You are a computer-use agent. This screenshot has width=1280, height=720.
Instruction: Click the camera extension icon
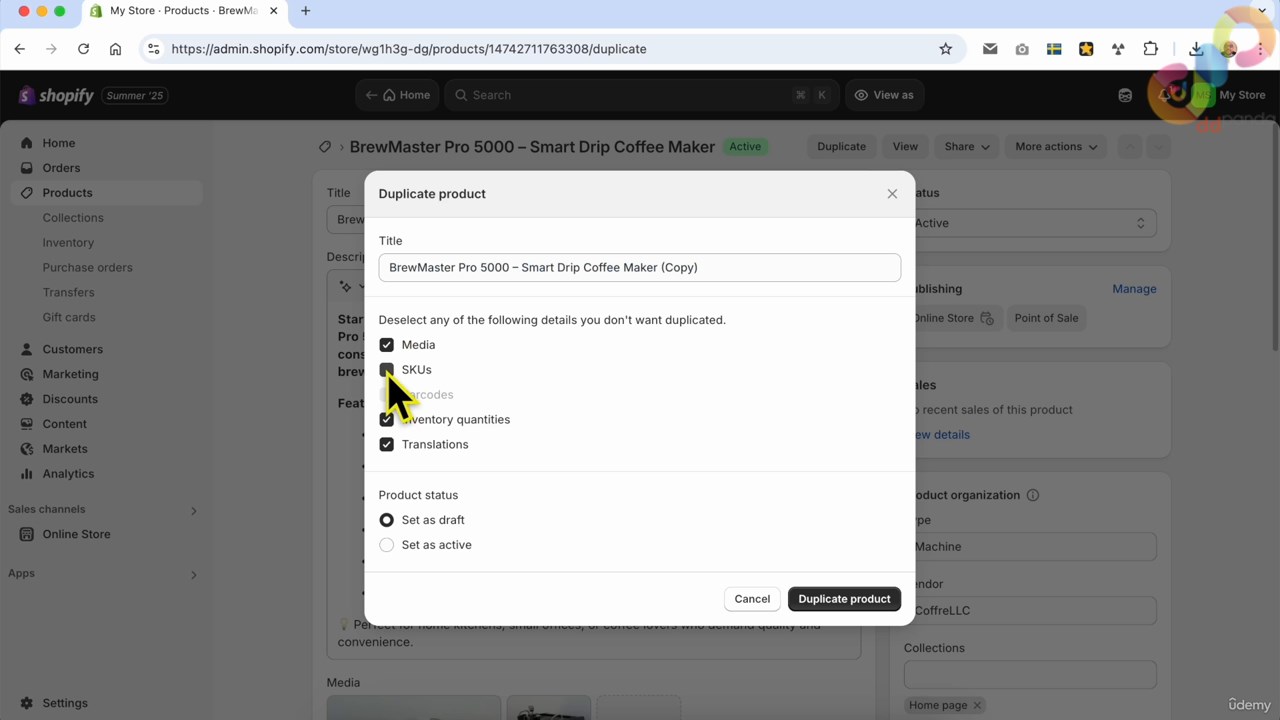tap(1022, 49)
